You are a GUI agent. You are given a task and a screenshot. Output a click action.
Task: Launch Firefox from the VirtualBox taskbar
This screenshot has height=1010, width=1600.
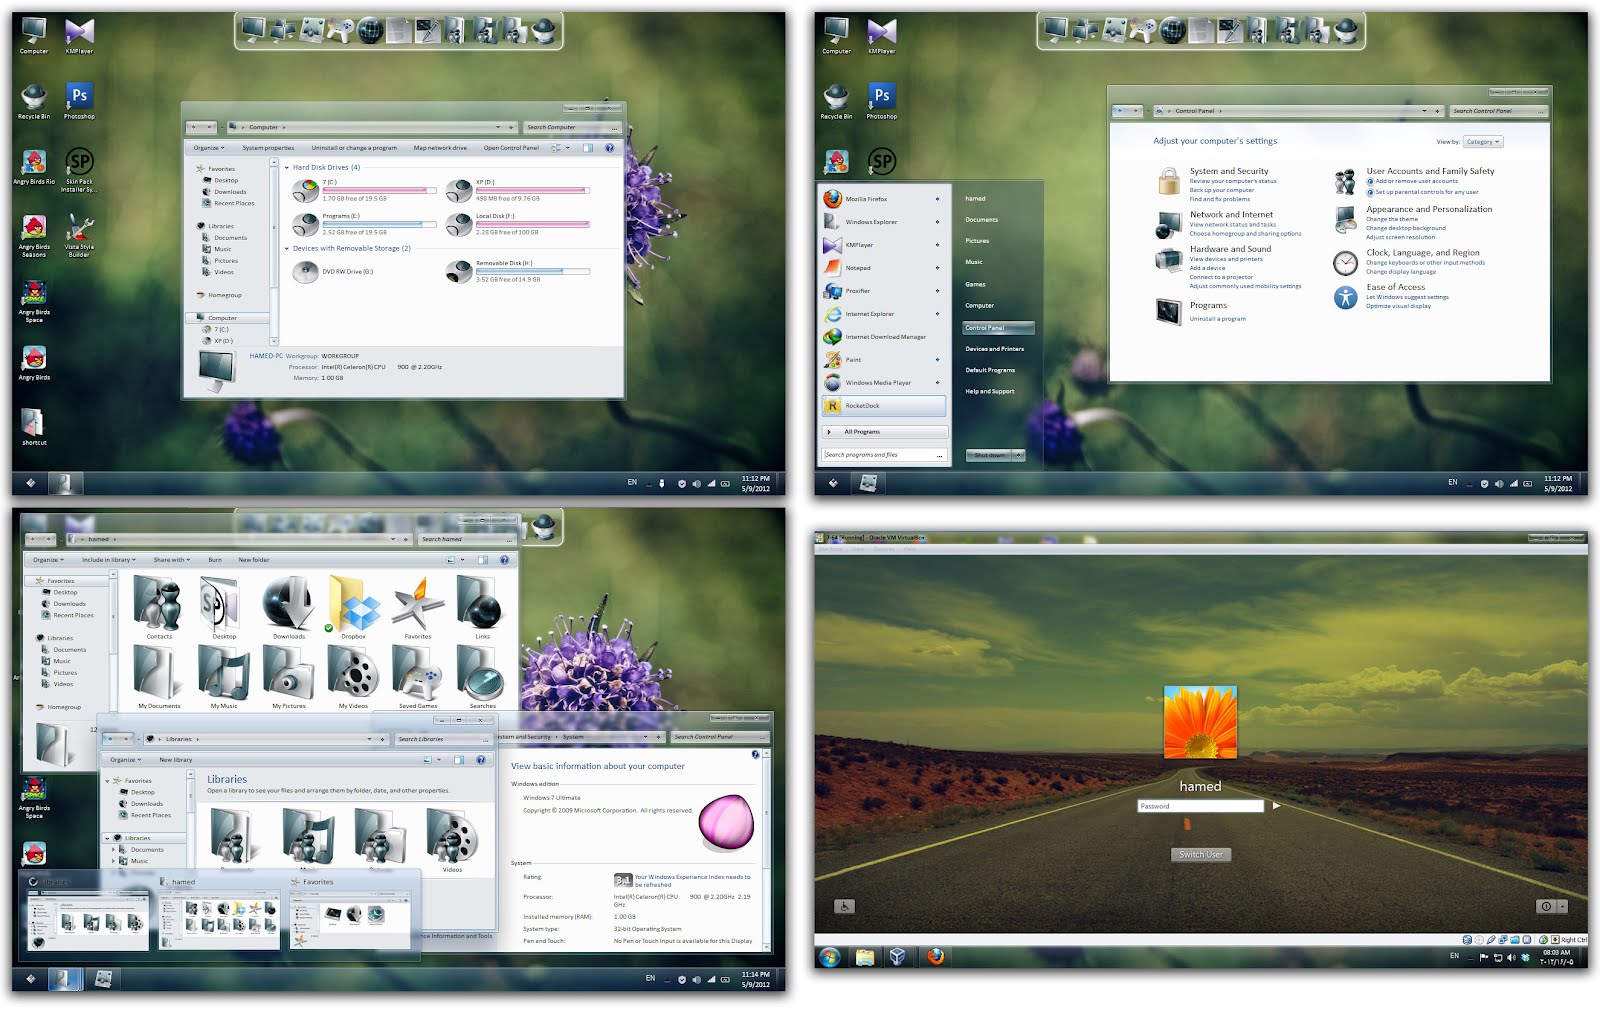point(935,957)
